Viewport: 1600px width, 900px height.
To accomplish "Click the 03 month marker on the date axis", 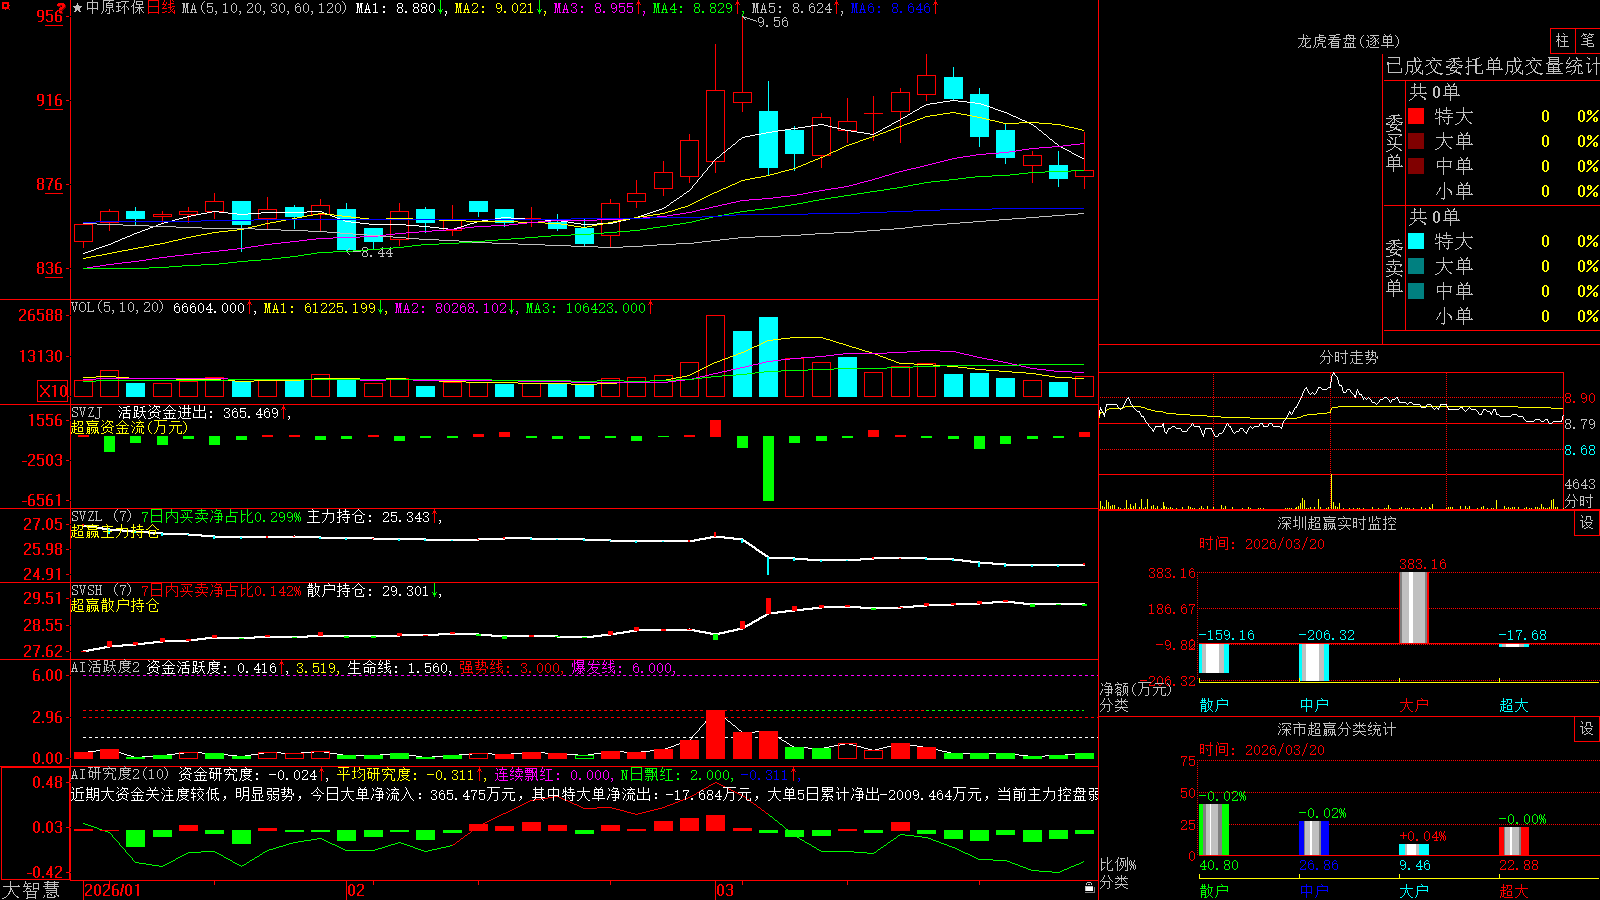I will click(x=725, y=890).
